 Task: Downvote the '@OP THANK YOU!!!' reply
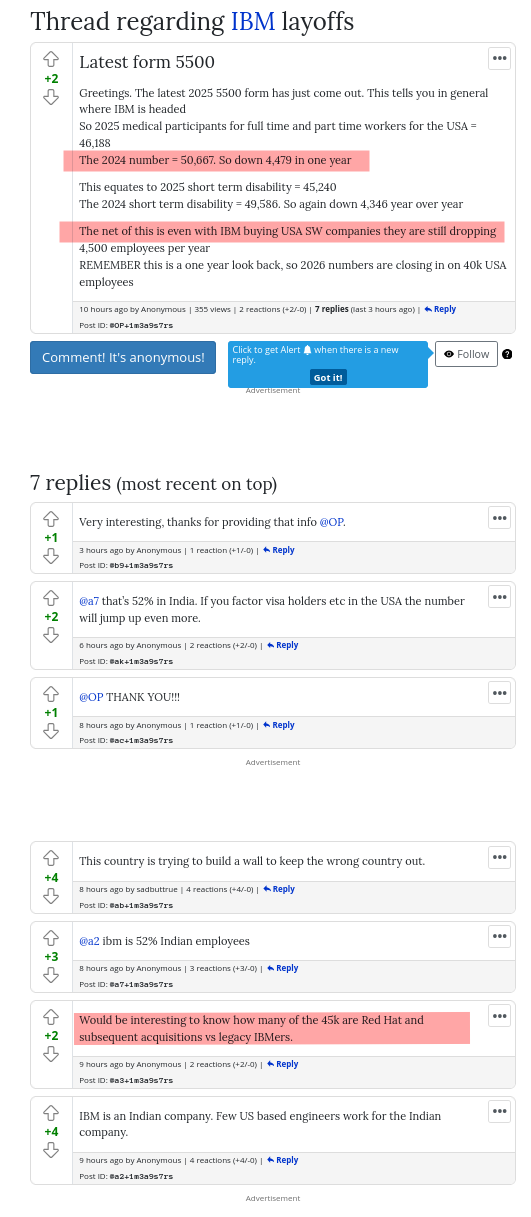(51, 731)
